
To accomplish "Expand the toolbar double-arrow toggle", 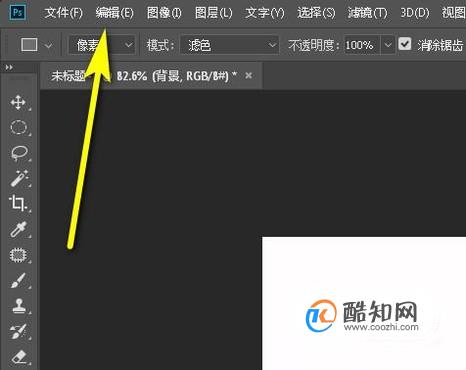I will pyautogui.click(x=9, y=67).
